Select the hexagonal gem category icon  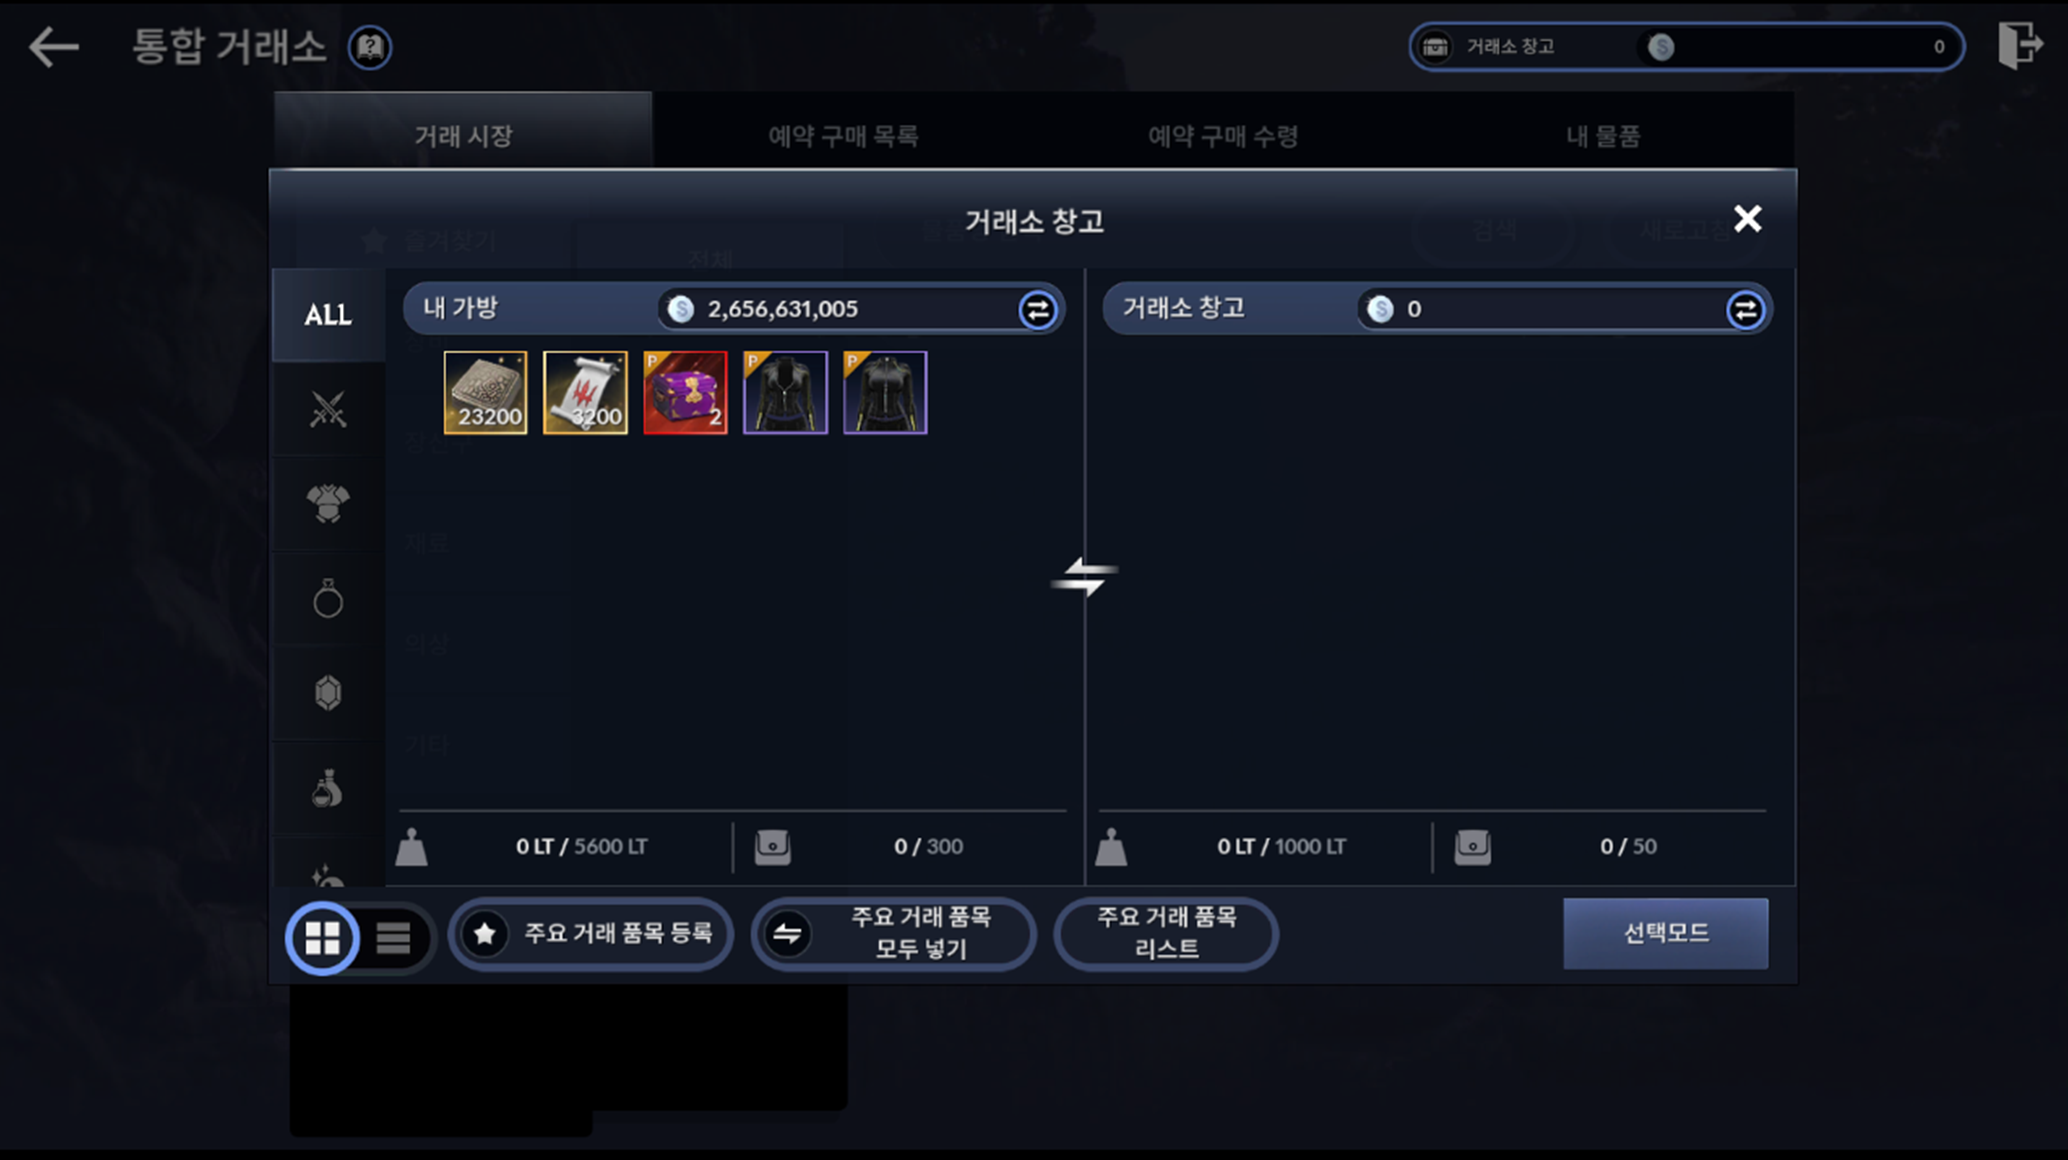pyautogui.click(x=328, y=693)
